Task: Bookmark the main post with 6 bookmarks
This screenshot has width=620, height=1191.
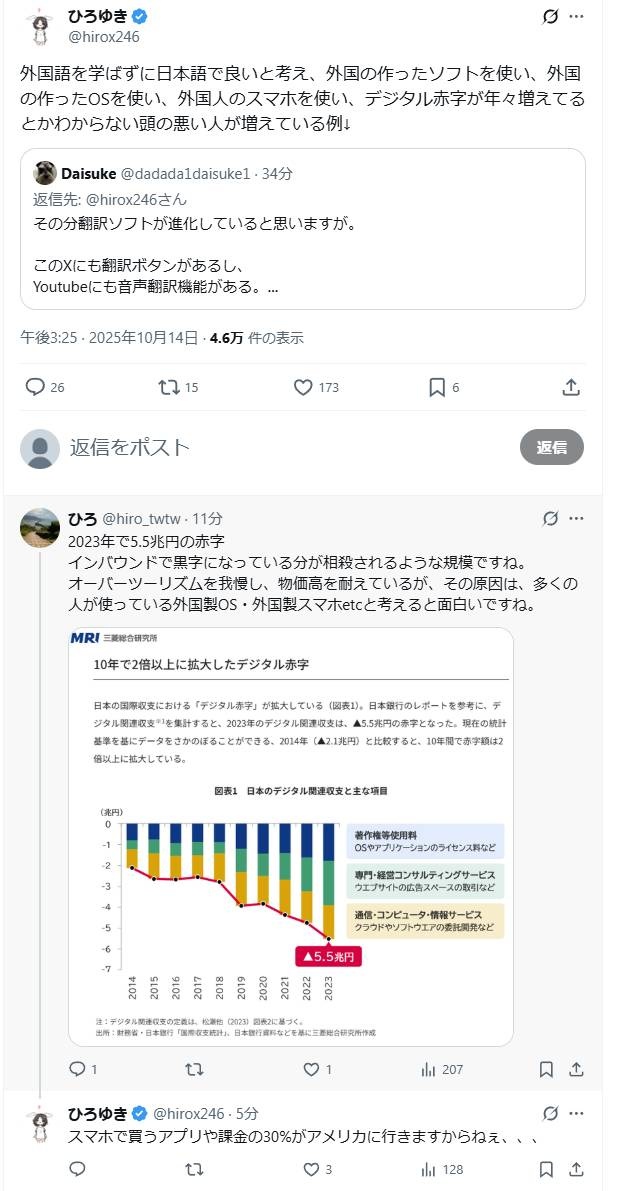Action: pyautogui.click(x=437, y=387)
